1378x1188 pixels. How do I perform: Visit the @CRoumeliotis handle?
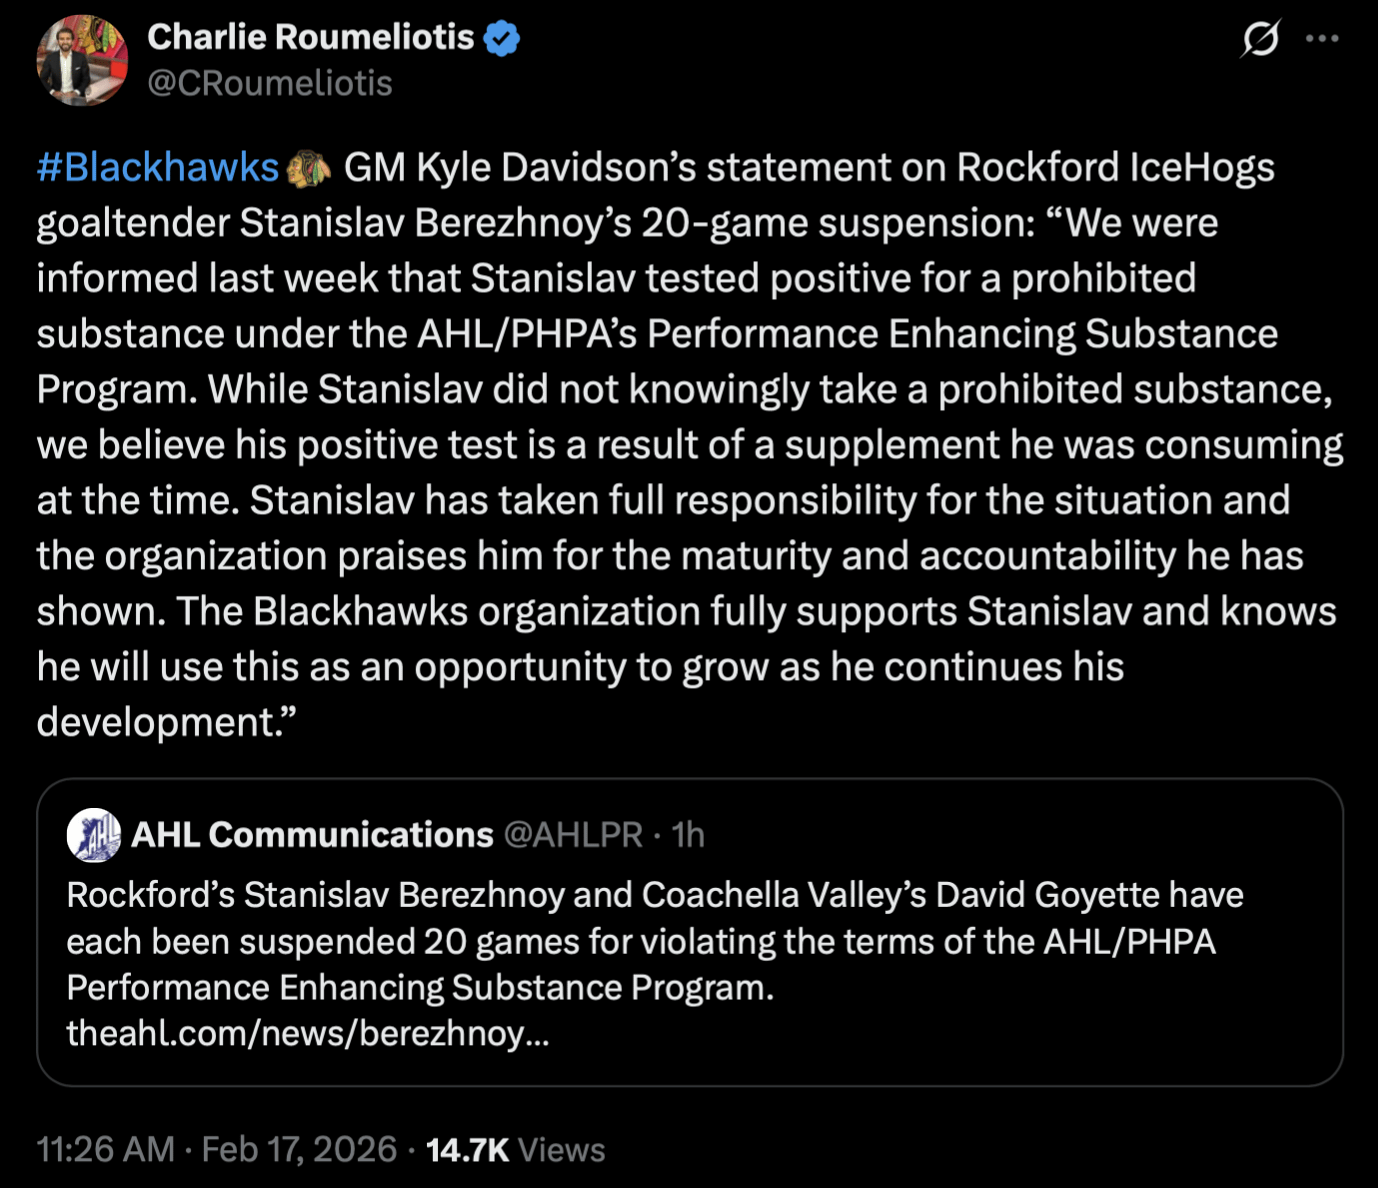point(269,83)
